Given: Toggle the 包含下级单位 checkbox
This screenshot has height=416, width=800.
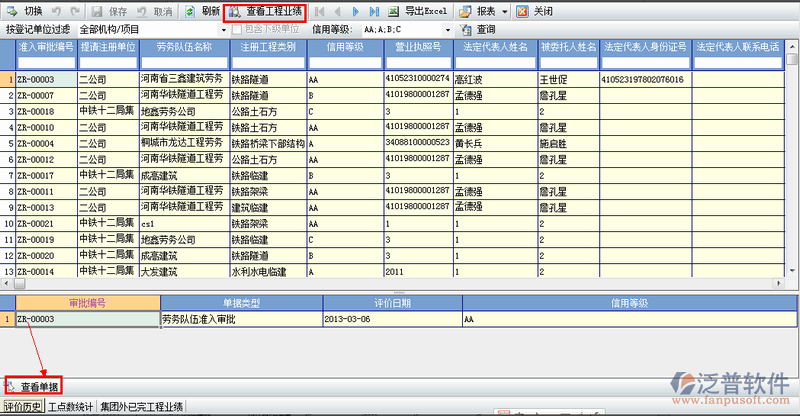Looking at the screenshot, I should (237, 30).
